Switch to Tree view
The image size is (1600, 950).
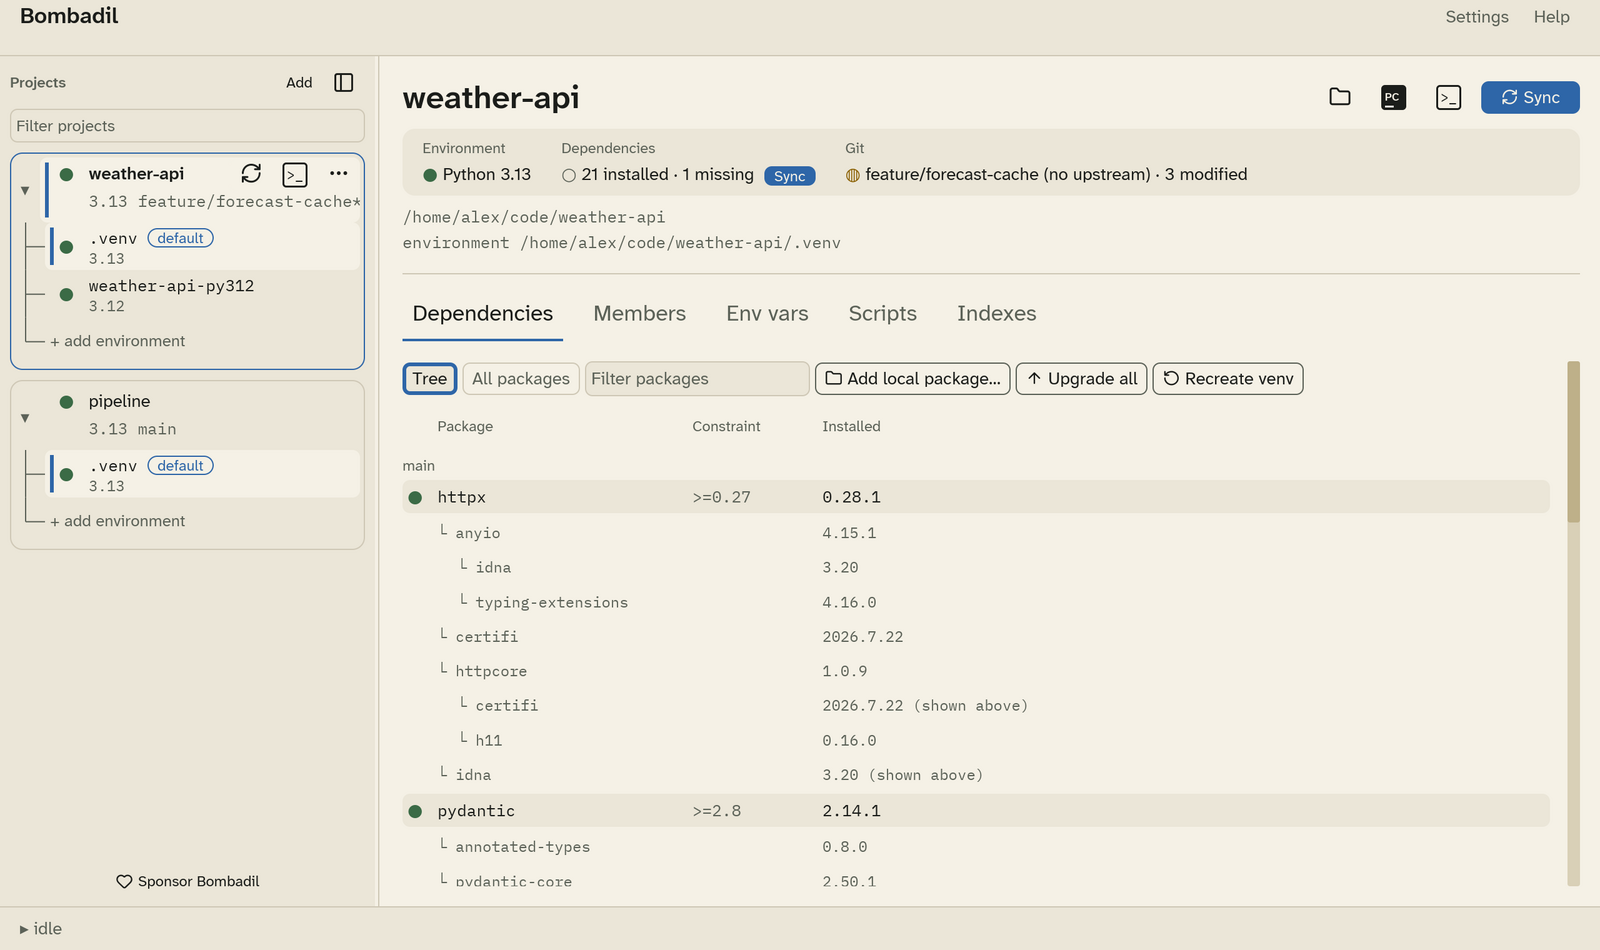[x=430, y=379]
